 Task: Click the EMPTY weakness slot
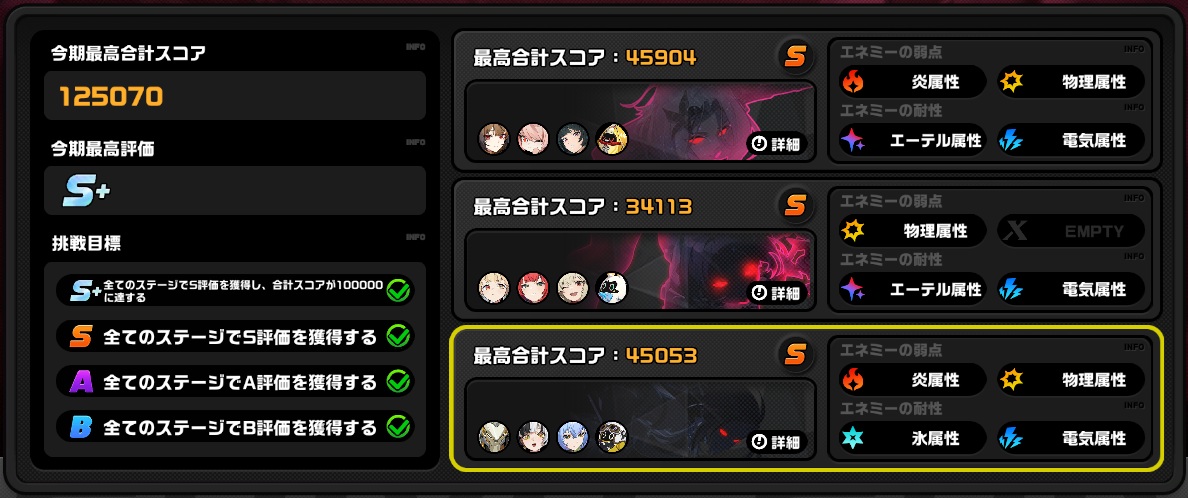1071,230
